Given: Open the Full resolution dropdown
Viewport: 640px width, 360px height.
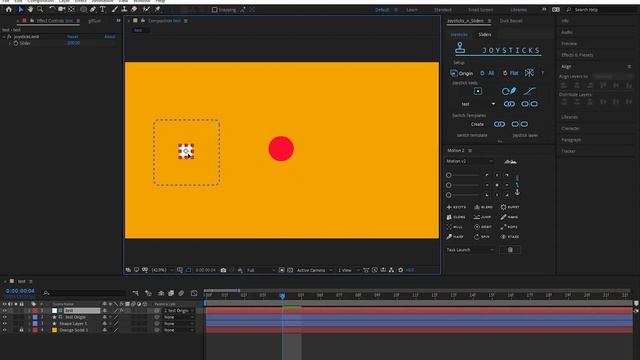Looking at the screenshot, I should click(260, 270).
